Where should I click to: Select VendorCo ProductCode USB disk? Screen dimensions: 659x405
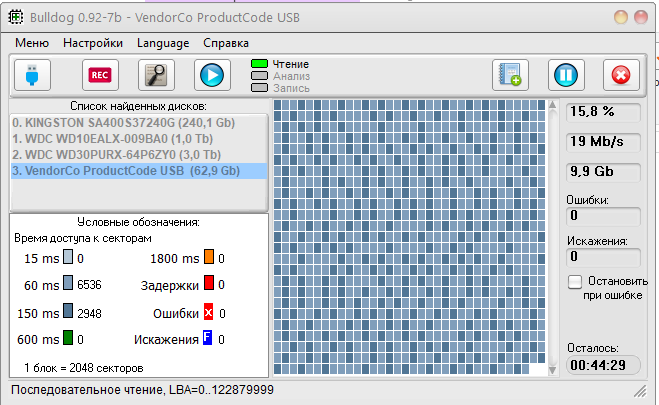(x=139, y=171)
